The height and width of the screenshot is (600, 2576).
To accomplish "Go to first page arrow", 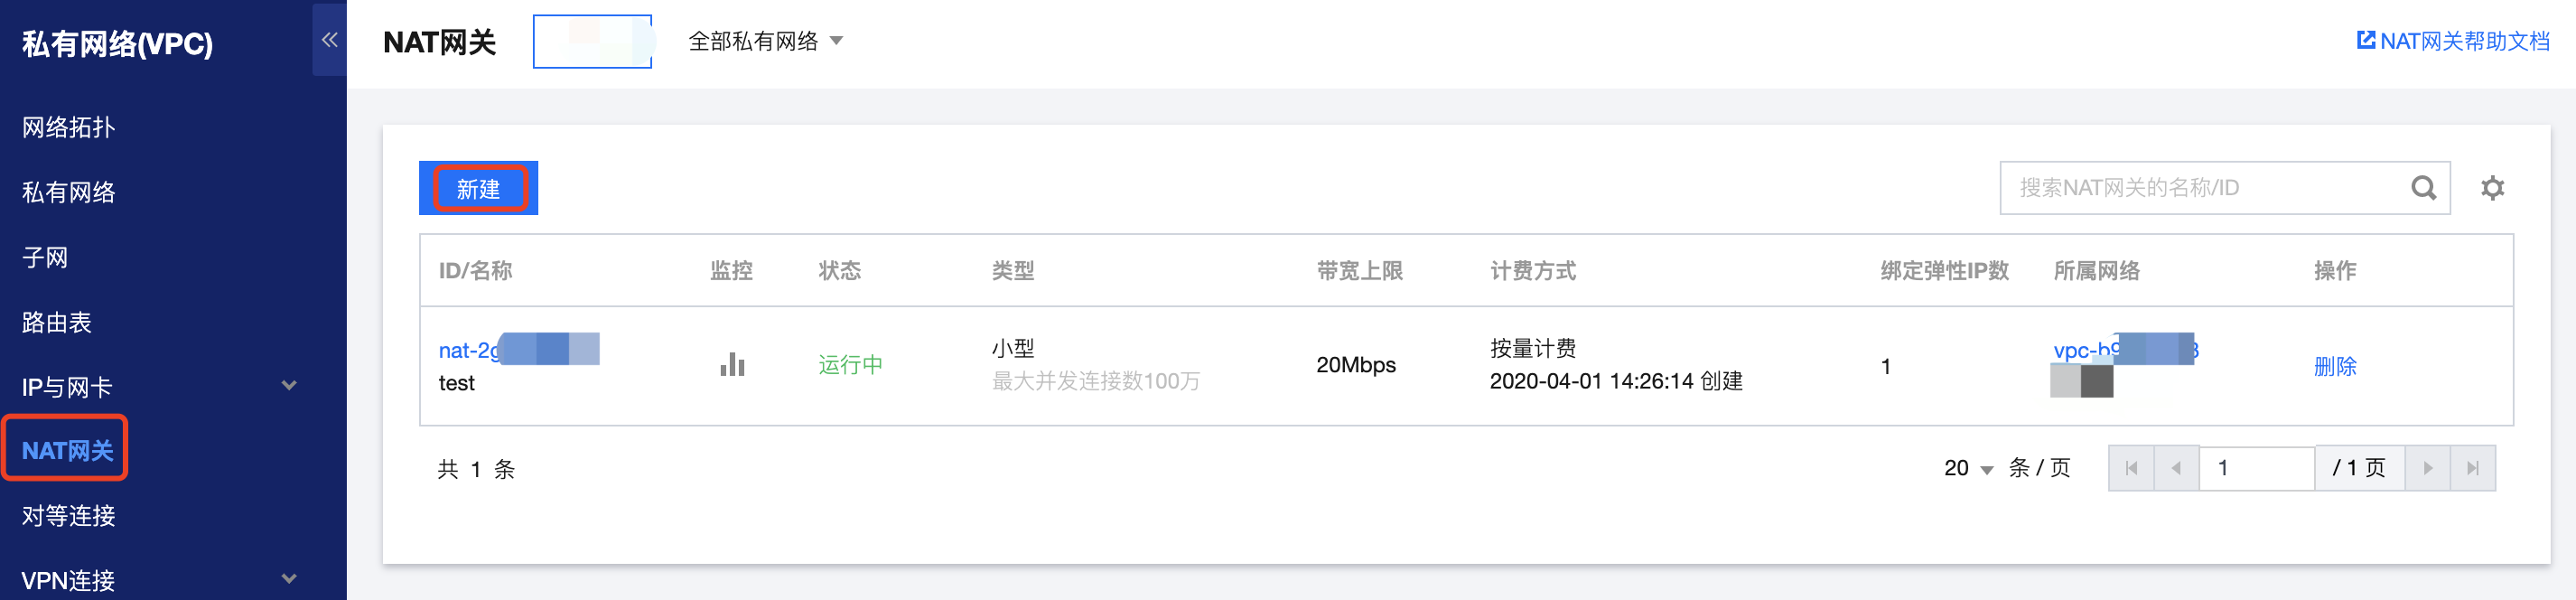I will tap(2131, 468).
